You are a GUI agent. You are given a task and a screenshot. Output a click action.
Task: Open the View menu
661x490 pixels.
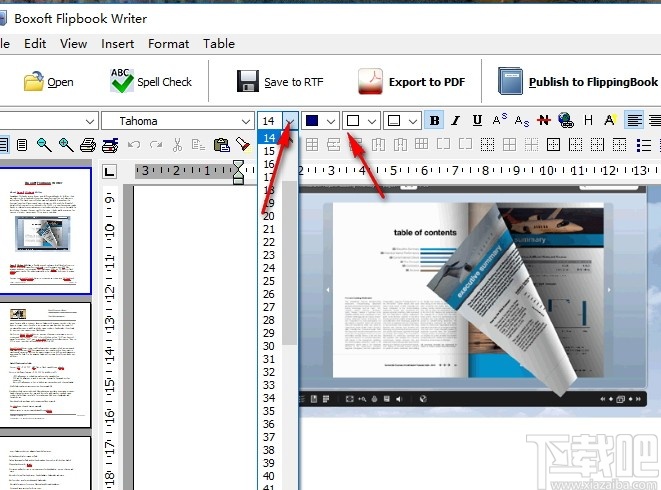(73, 43)
